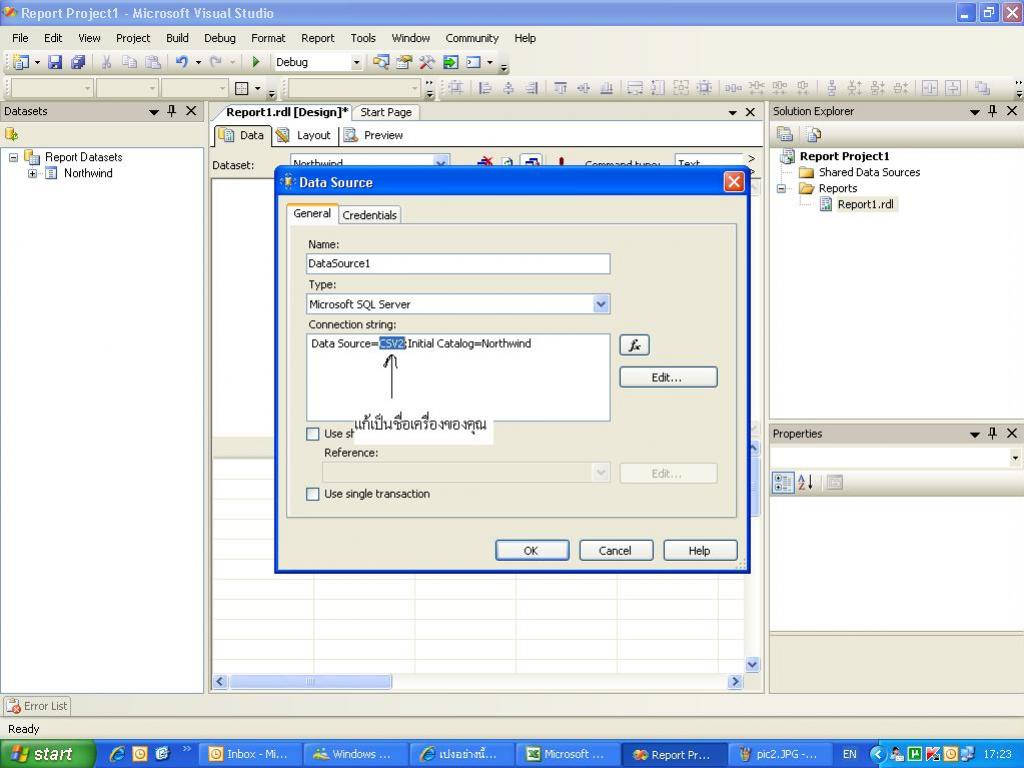Click inside the Connection string text box
This screenshot has height=768, width=1024.
(x=458, y=377)
